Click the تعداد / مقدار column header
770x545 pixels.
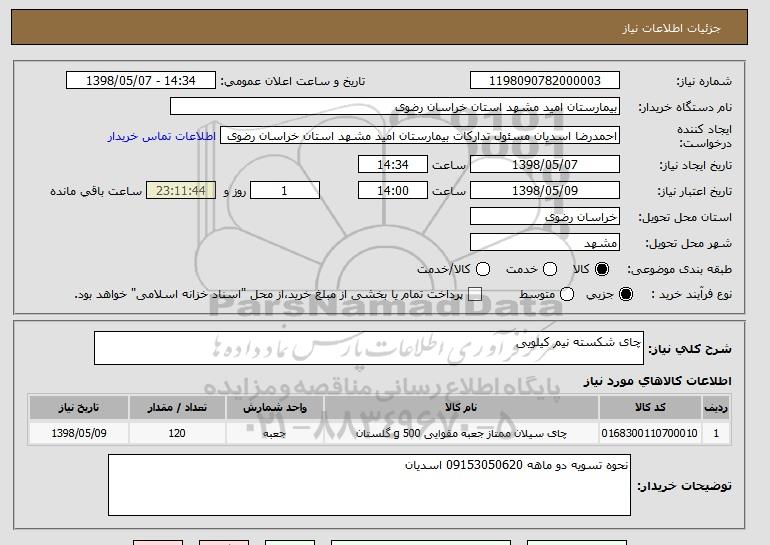177,408
